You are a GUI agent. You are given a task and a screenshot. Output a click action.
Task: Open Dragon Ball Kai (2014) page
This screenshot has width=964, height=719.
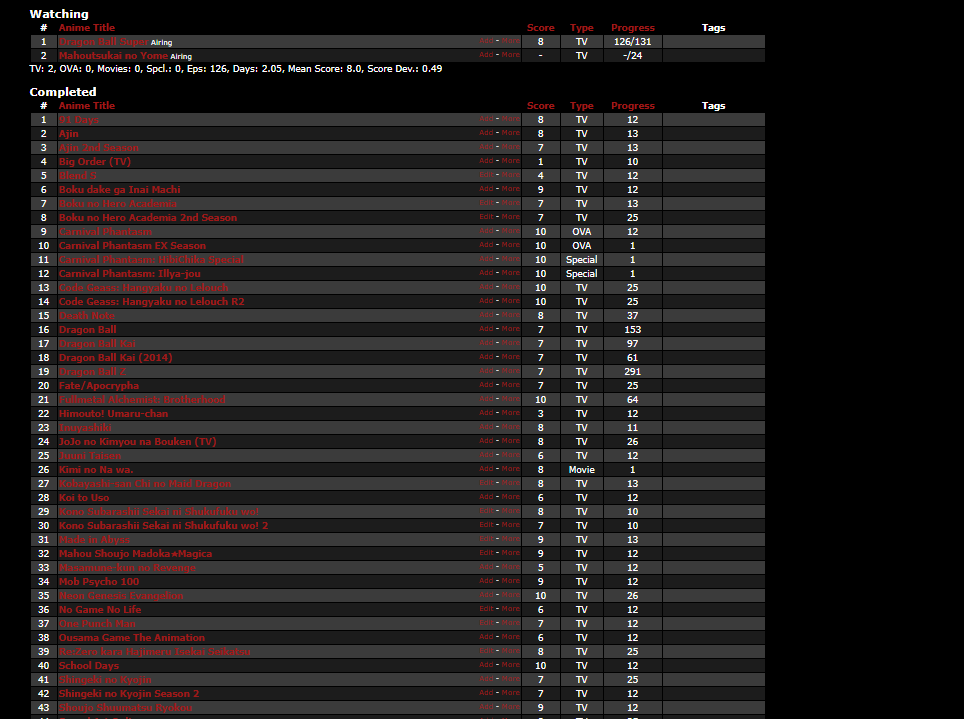(x=116, y=357)
